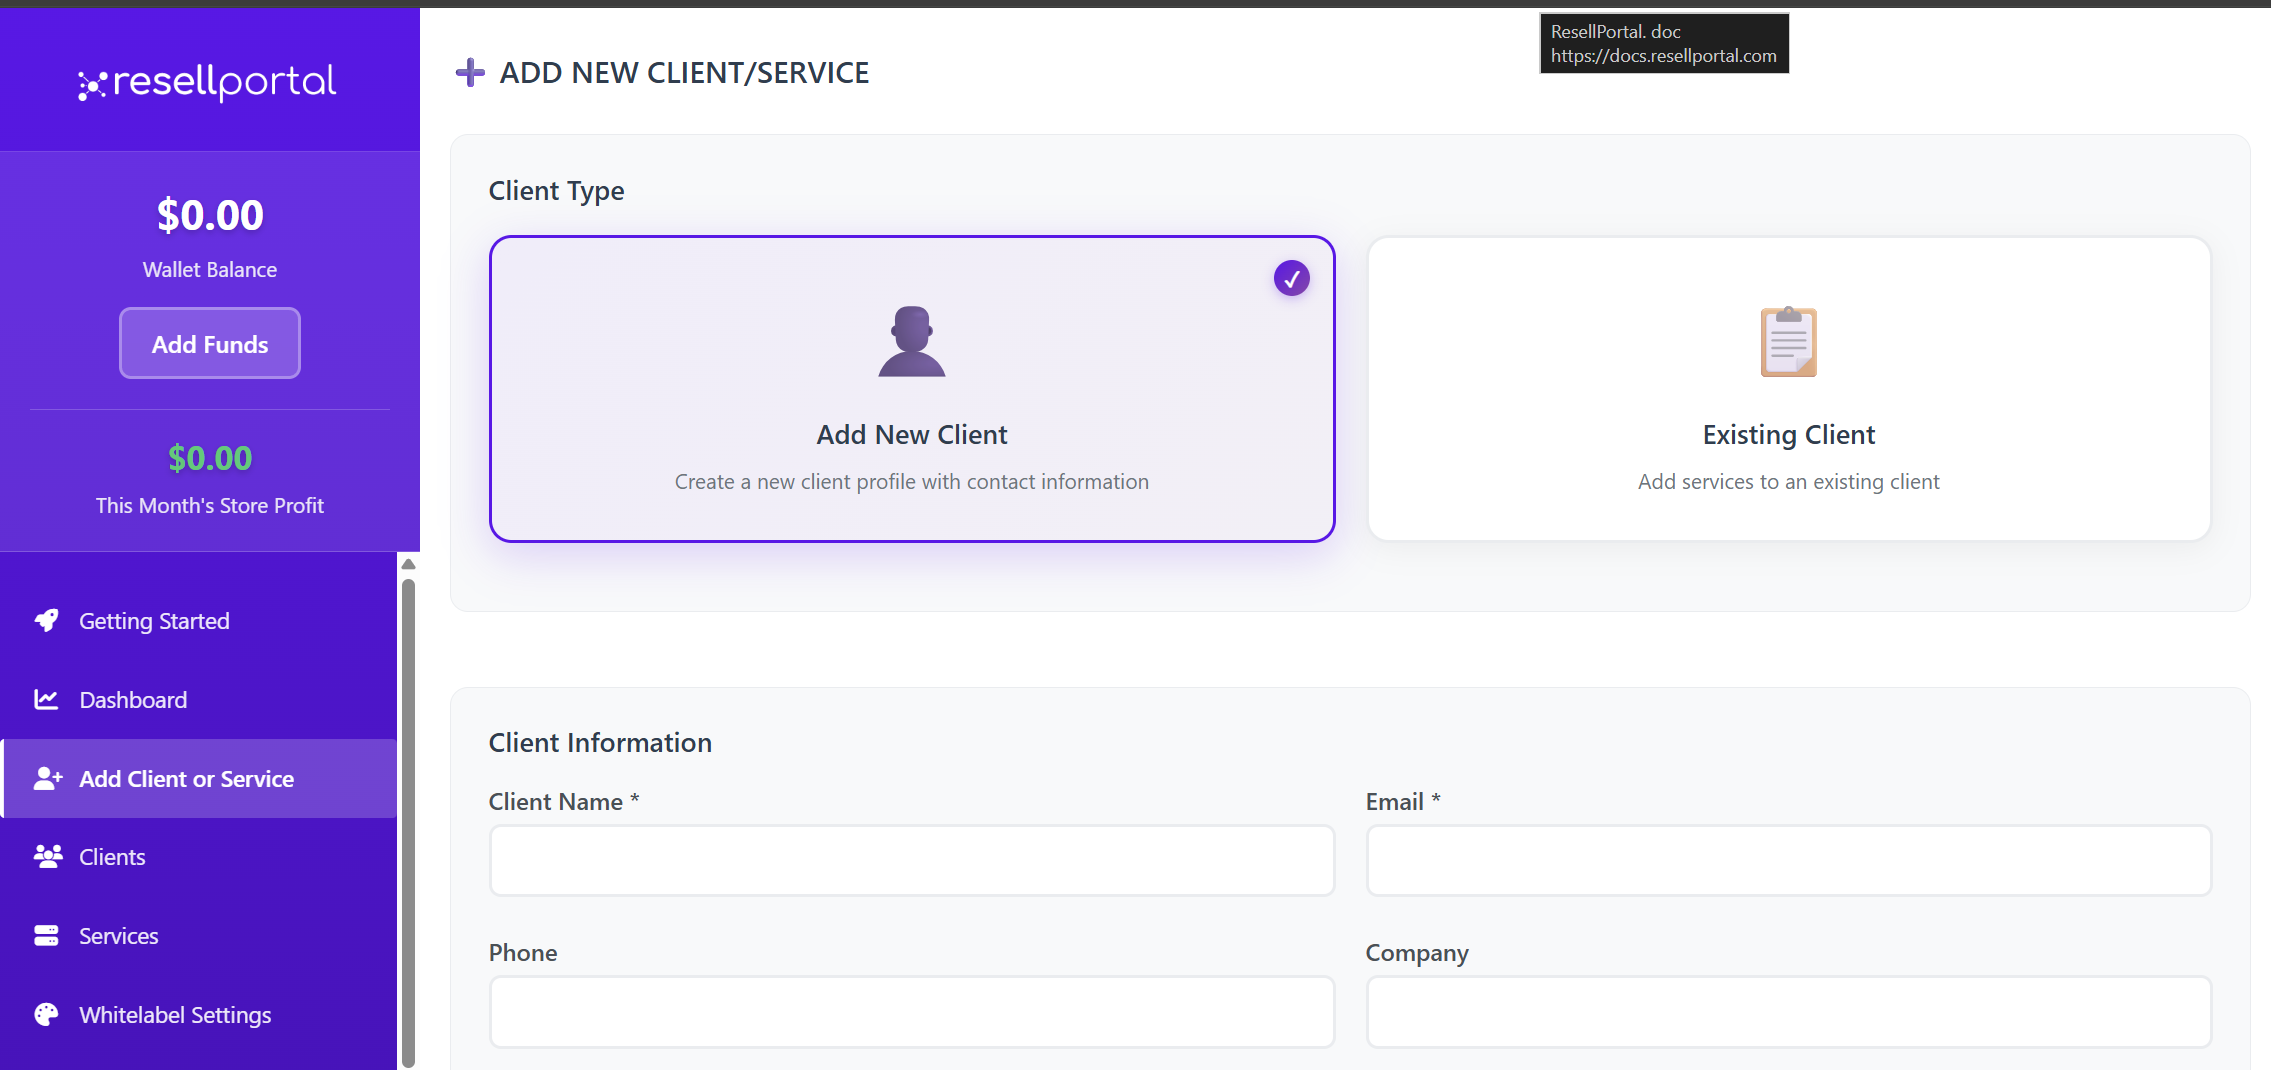Click the checkmark badge on Add New Client
The height and width of the screenshot is (1070, 2271).
(x=1291, y=279)
